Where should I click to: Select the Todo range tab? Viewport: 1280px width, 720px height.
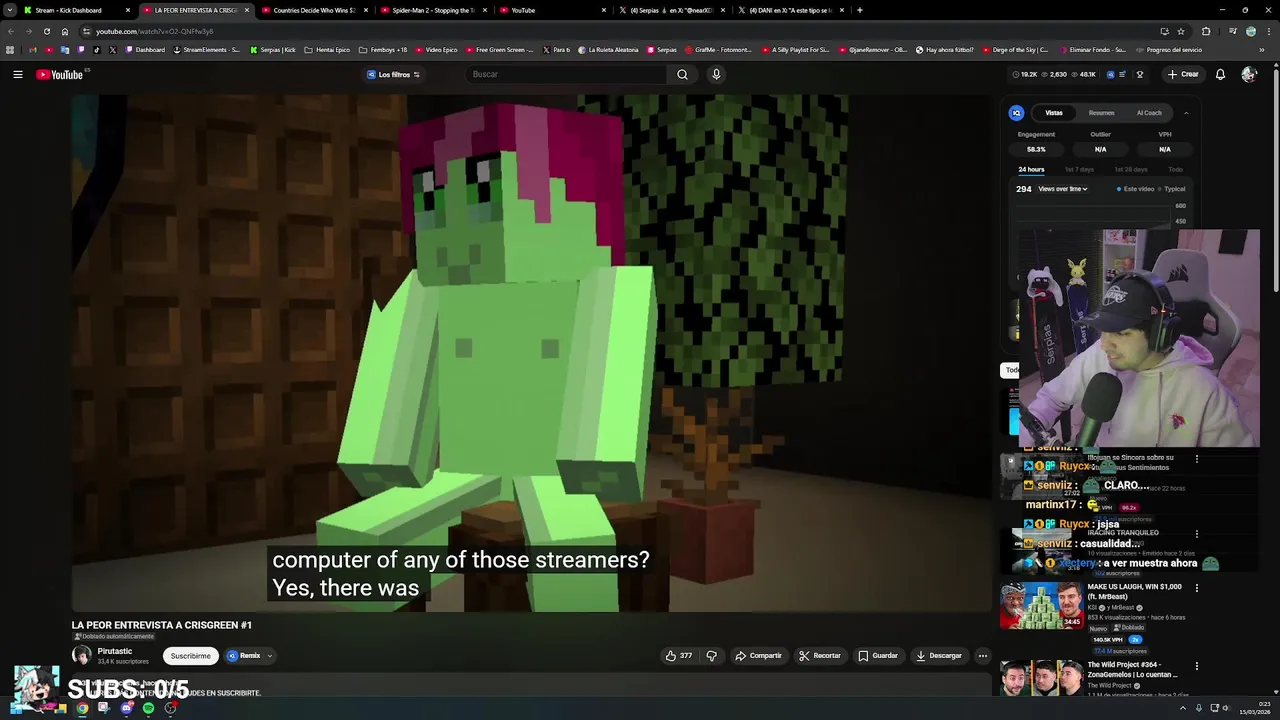click(x=1175, y=169)
